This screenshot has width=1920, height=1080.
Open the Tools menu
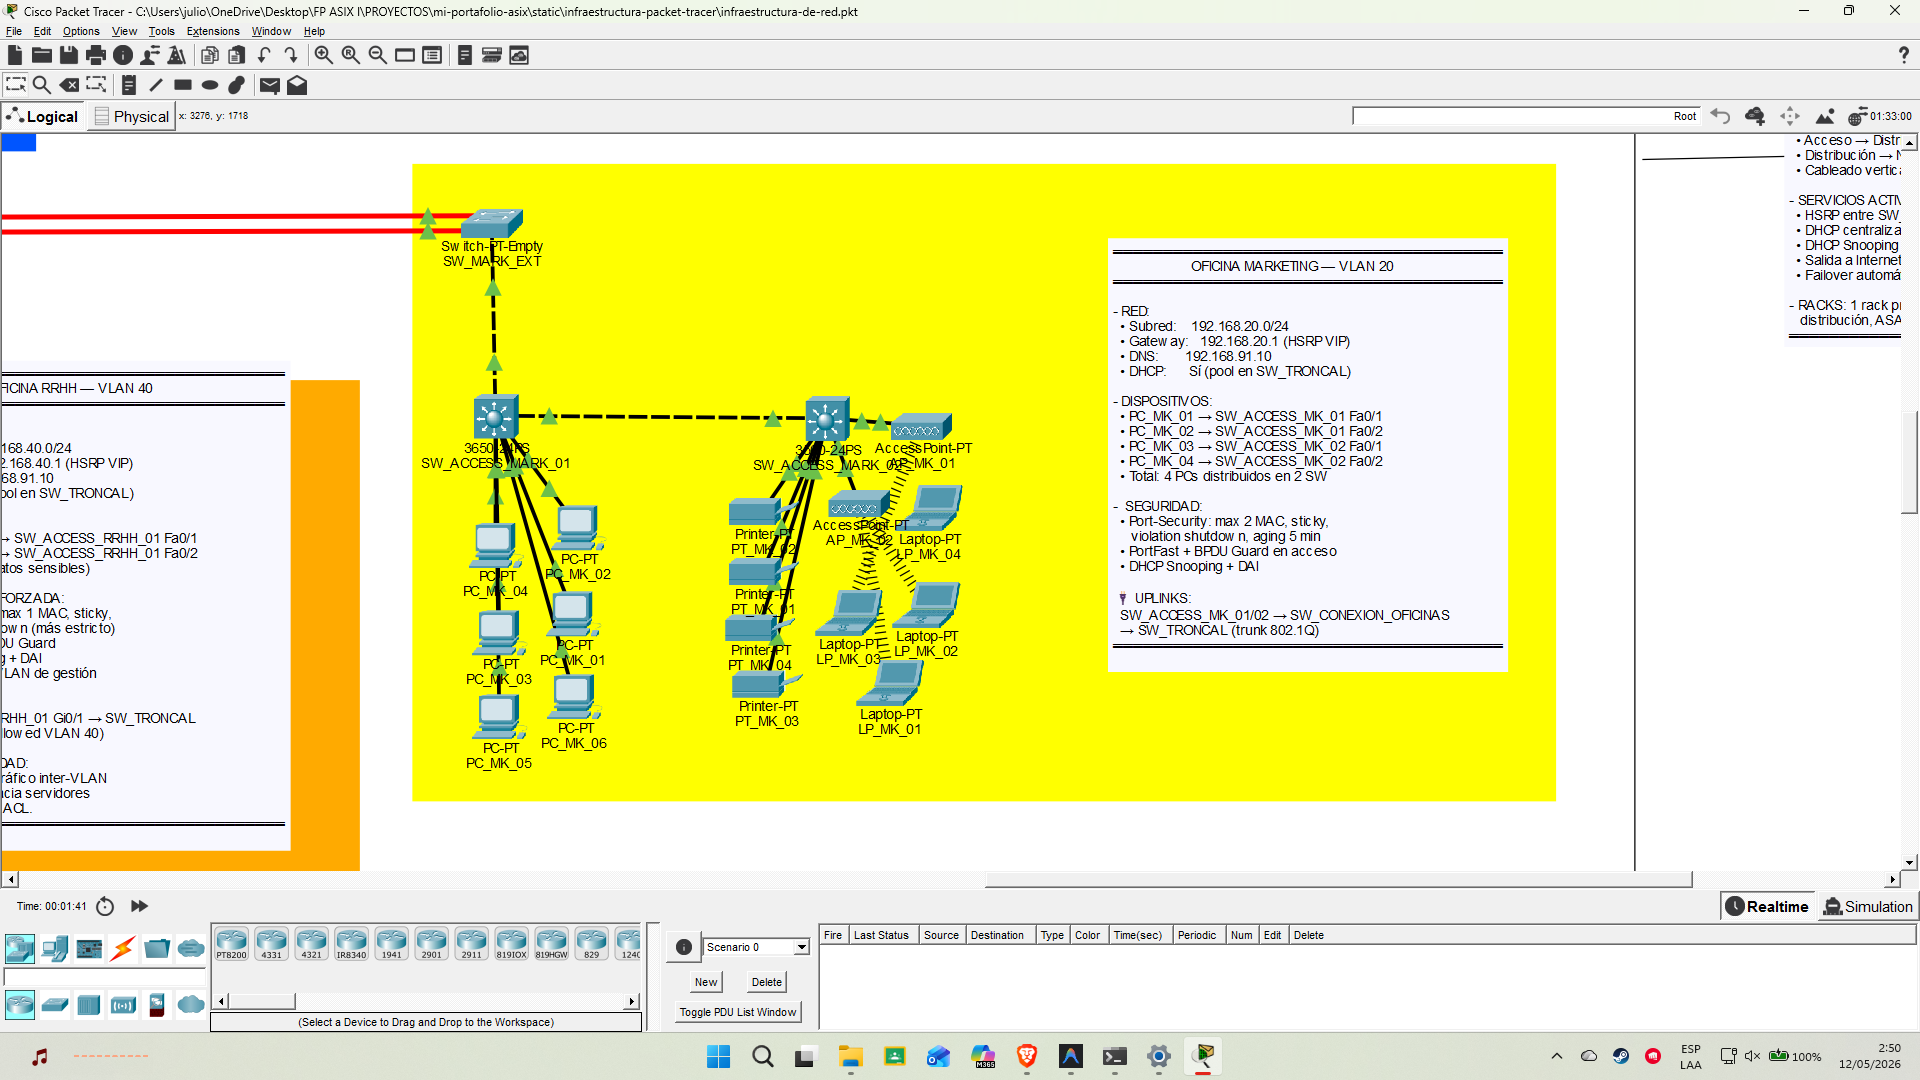pos(162,31)
